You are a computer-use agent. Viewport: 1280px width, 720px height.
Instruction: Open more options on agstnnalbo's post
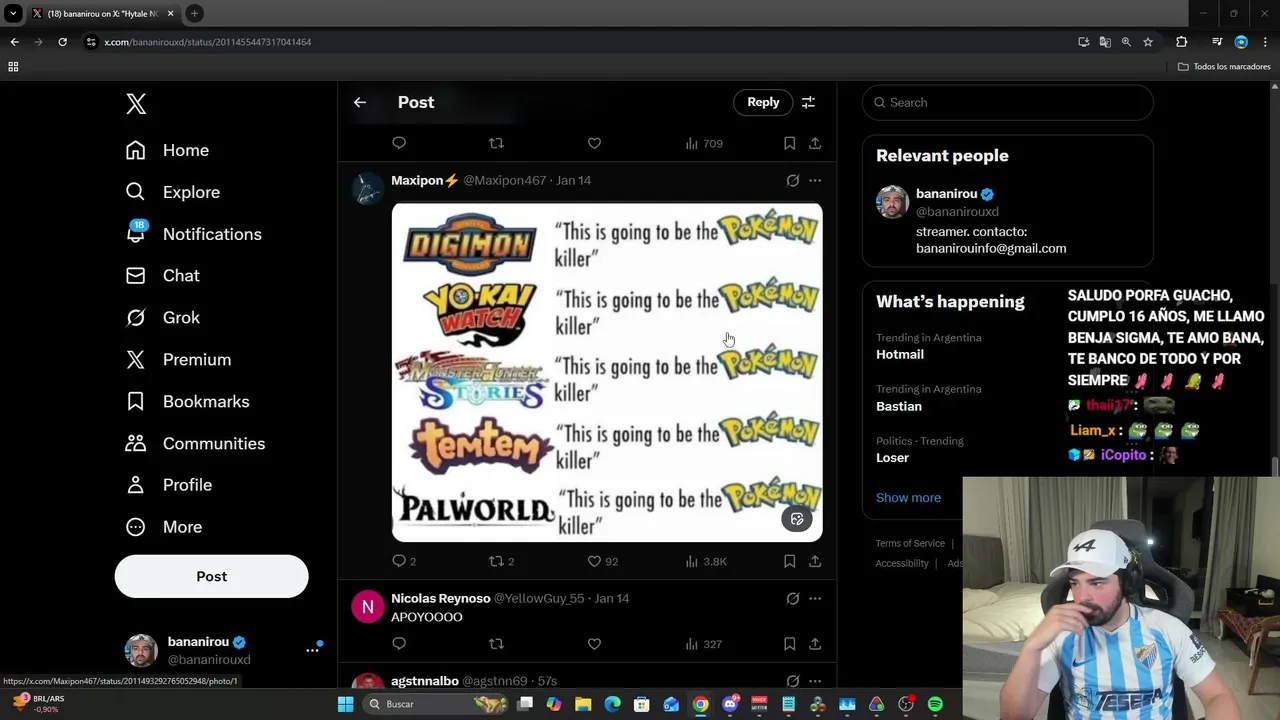[x=815, y=681]
